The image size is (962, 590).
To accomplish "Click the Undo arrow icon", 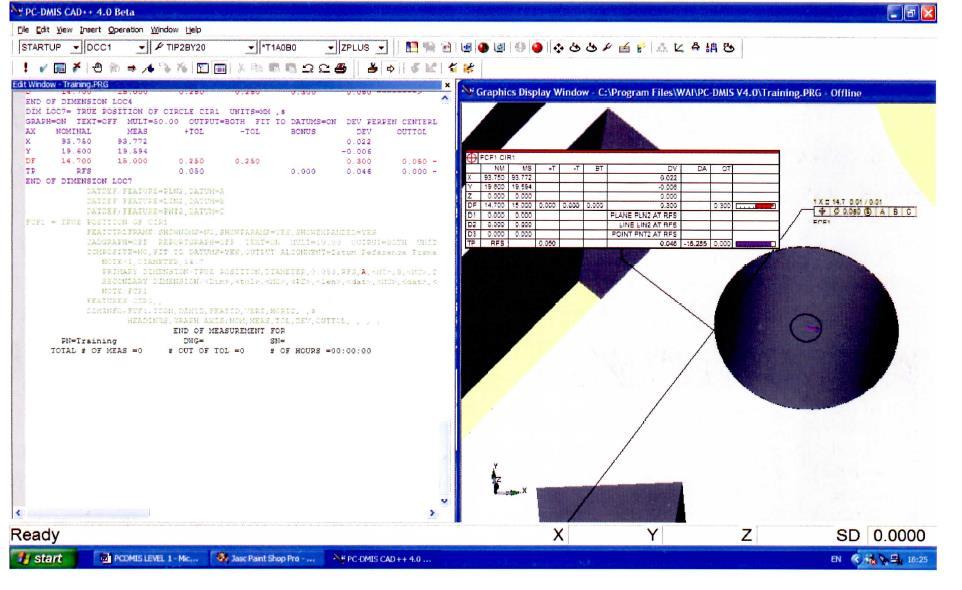I will (x=308, y=68).
